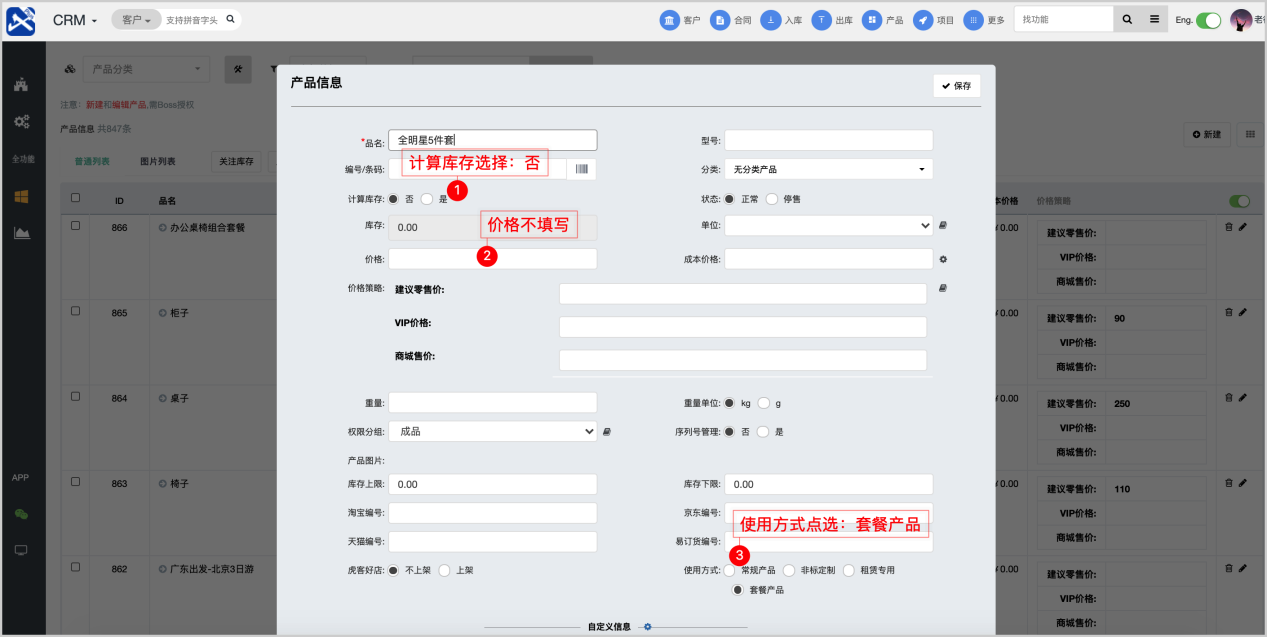This screenshot has height=637, width=1267.
Task: Open the monitor icon in the sidebar
Action: coord(21,550)
